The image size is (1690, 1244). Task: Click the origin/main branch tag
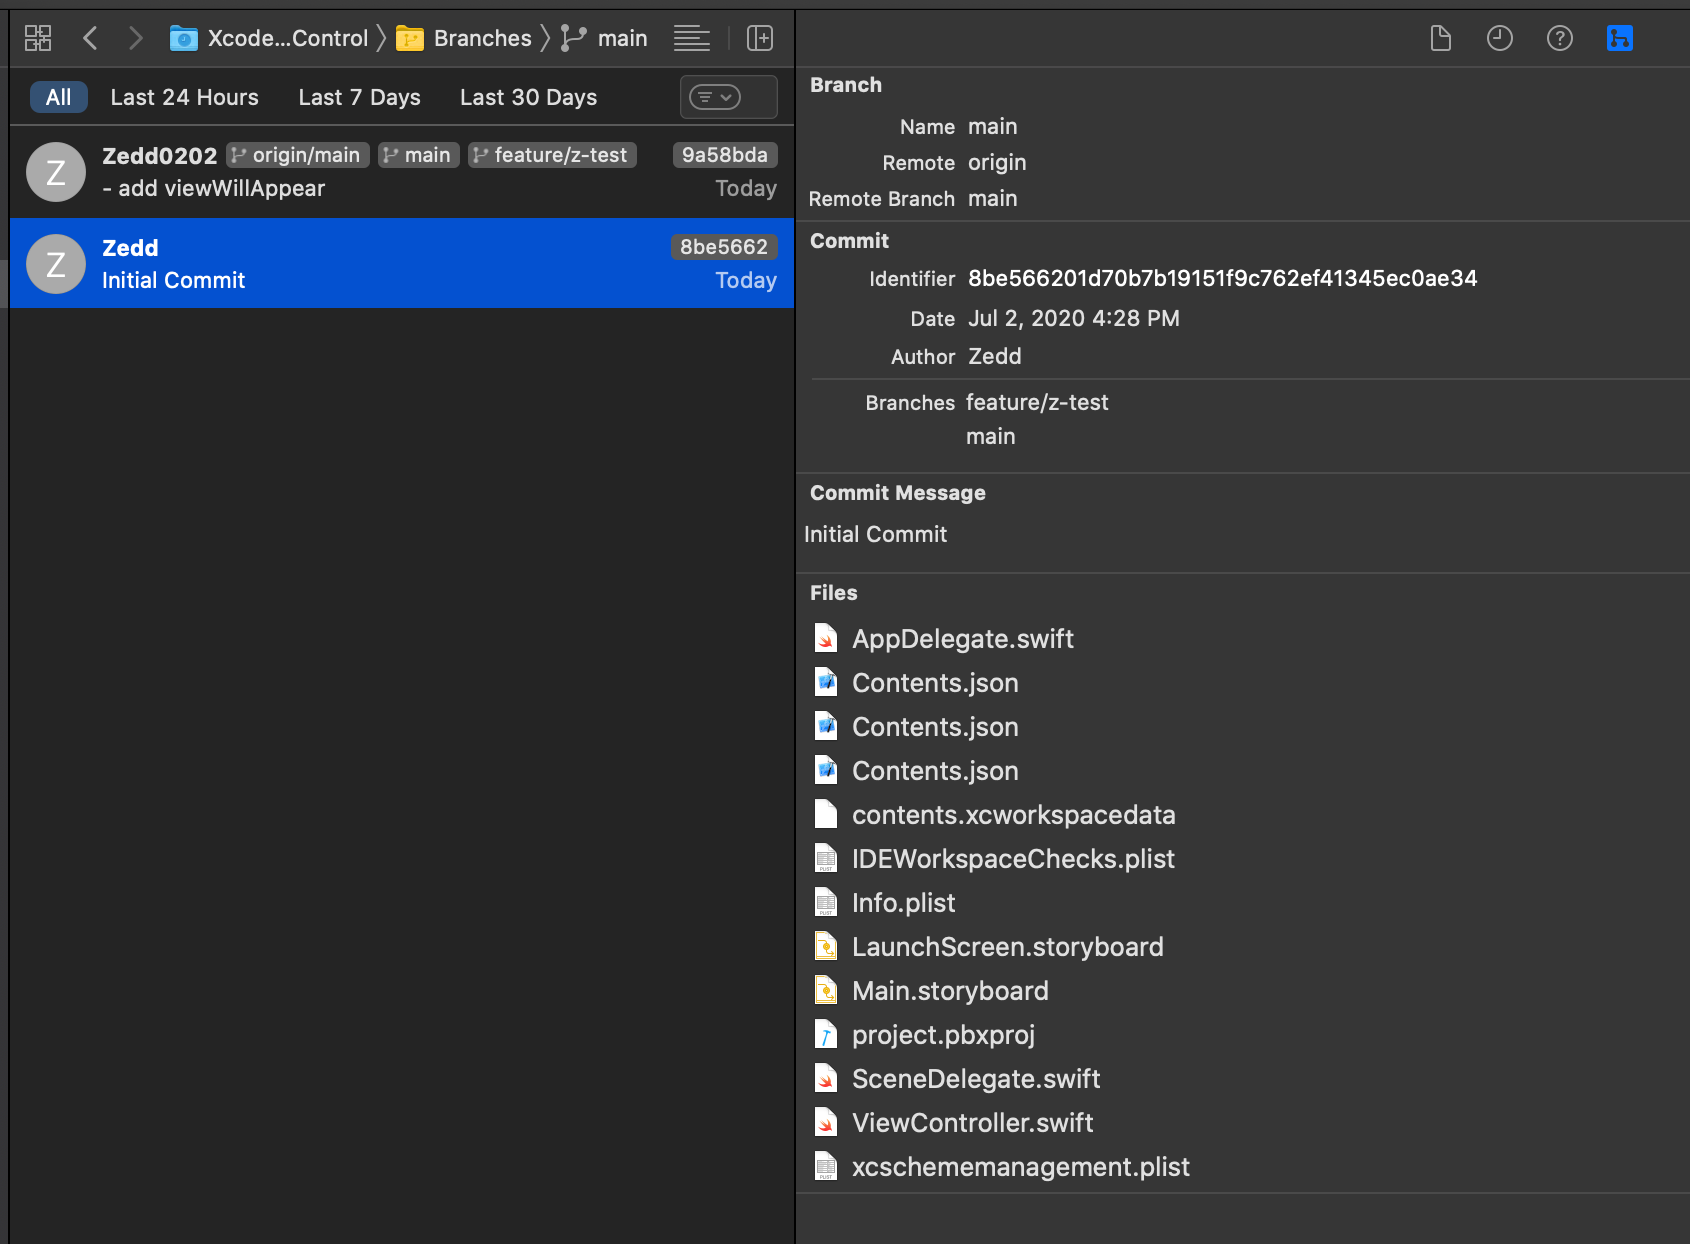[x=298, y=155]
